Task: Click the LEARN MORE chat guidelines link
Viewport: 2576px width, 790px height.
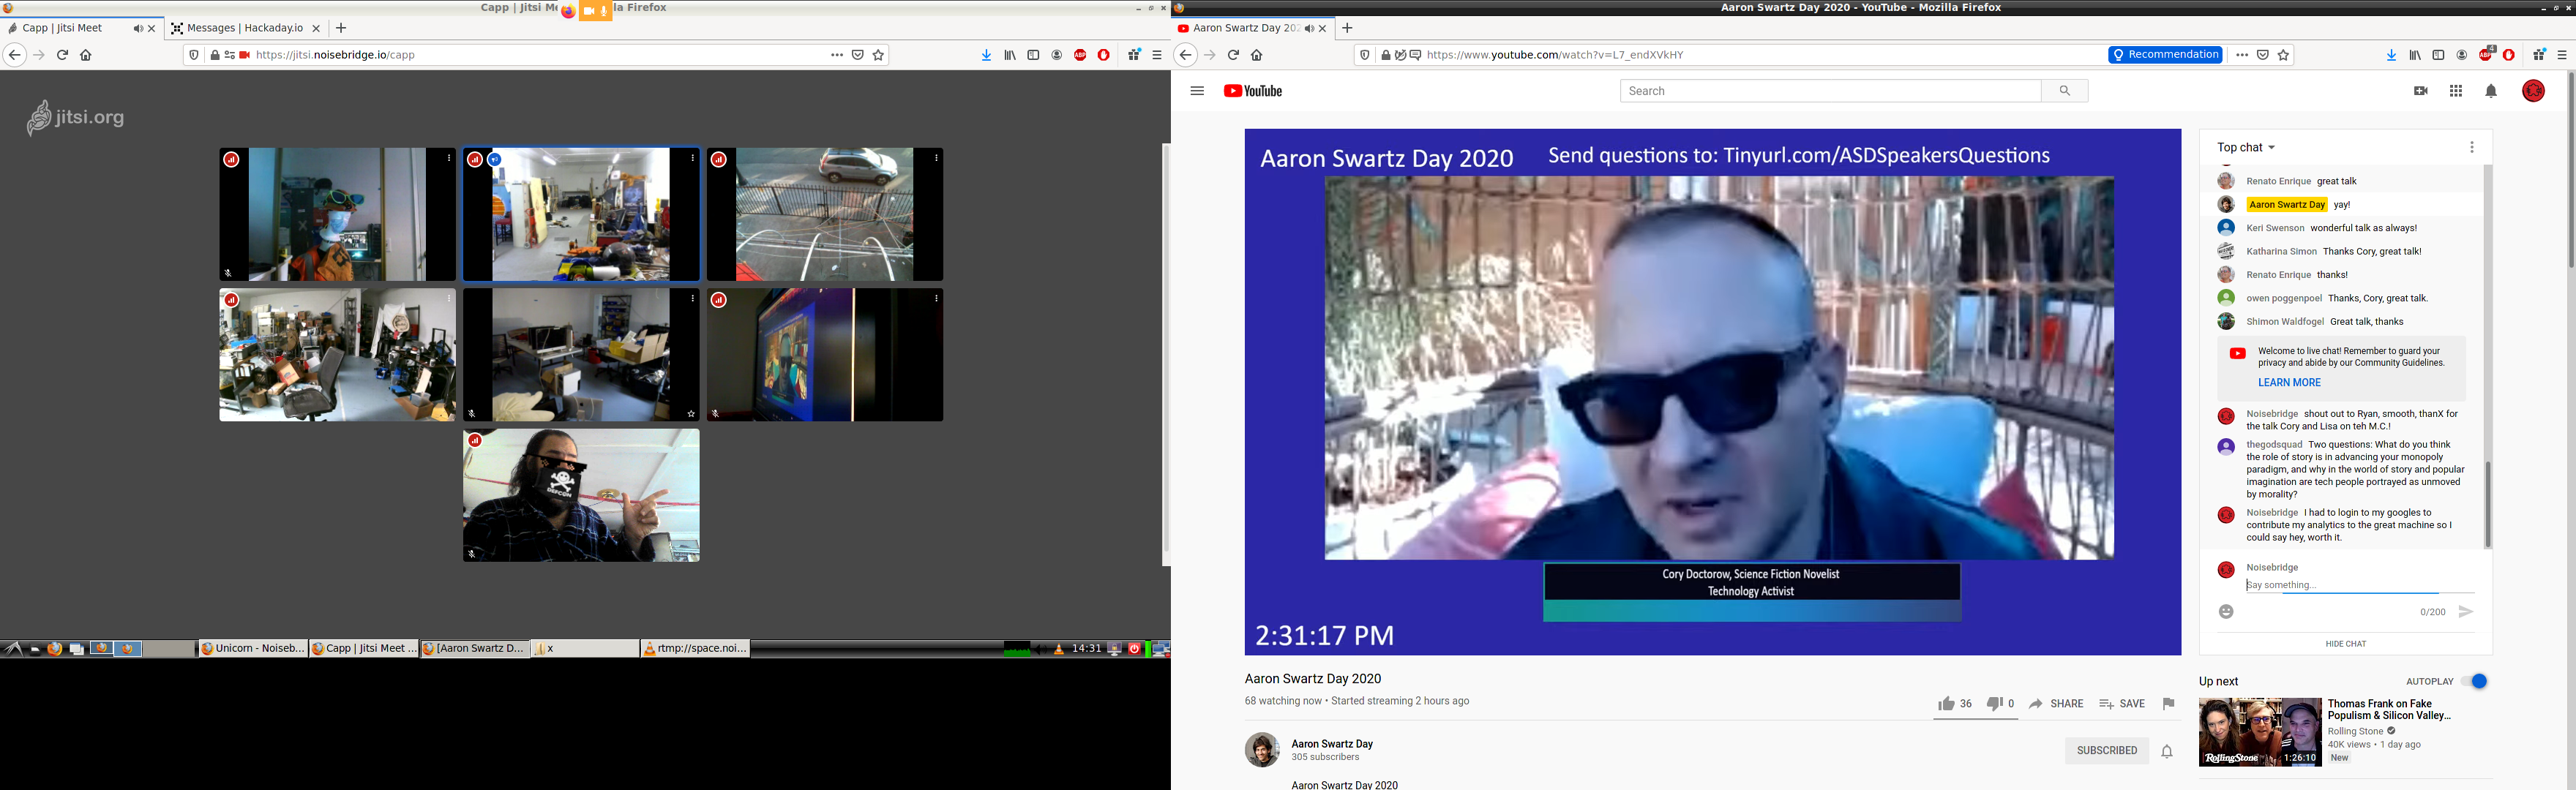Action: click(x=2289, y=382)
